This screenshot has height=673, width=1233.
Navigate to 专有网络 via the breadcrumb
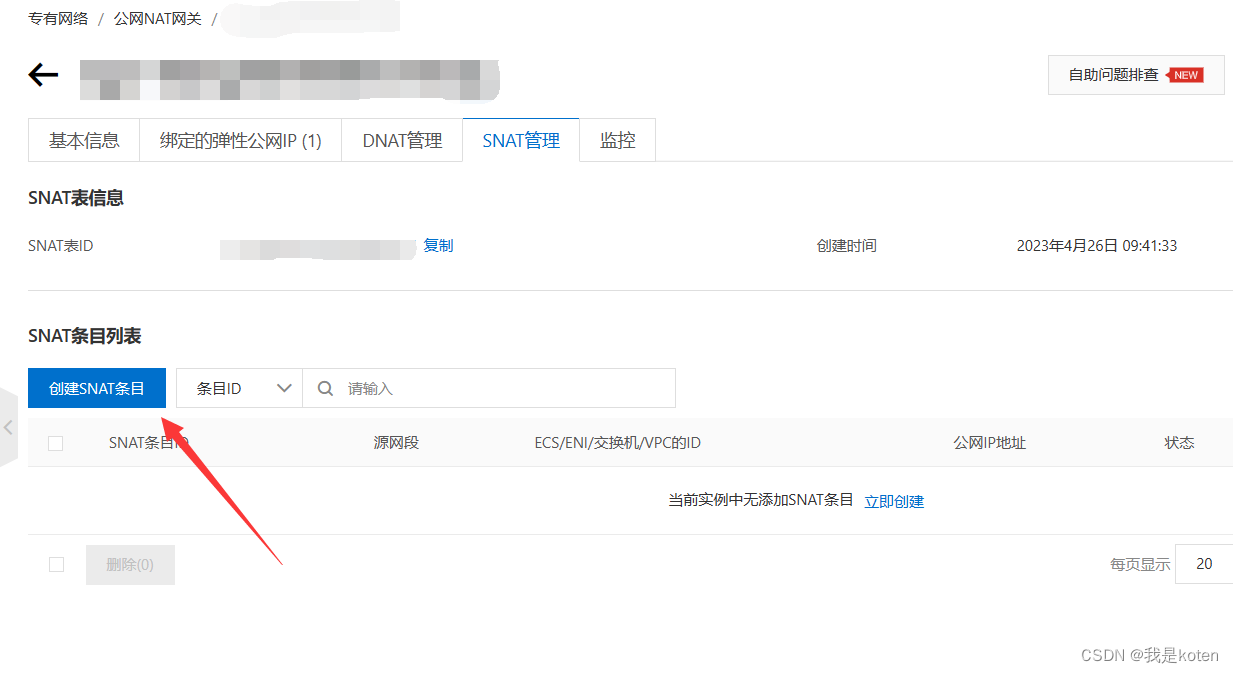click(x=56, y=18)
